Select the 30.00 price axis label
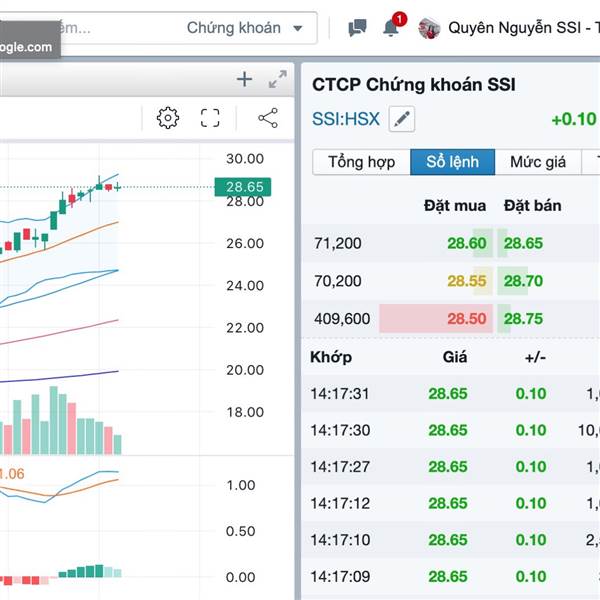Viewport: 600px width, 600px height. point(245,158)
